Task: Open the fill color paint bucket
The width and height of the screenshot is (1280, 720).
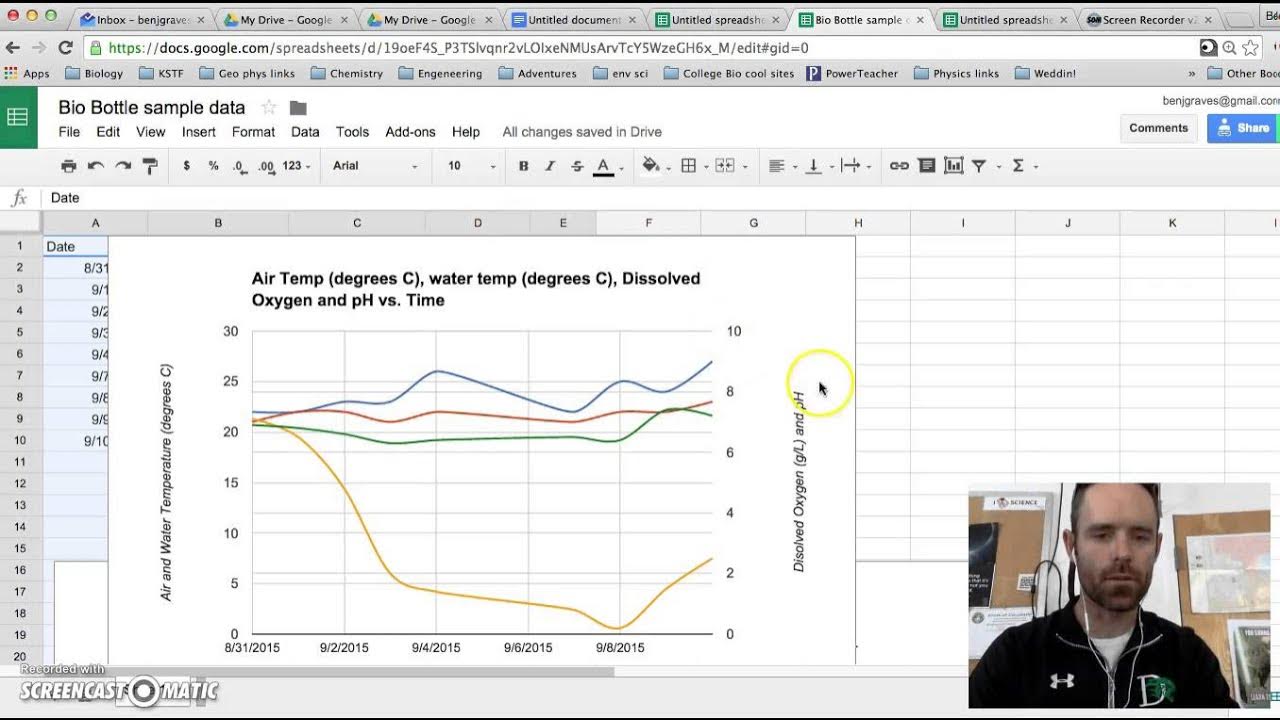Action: (651, 166)
